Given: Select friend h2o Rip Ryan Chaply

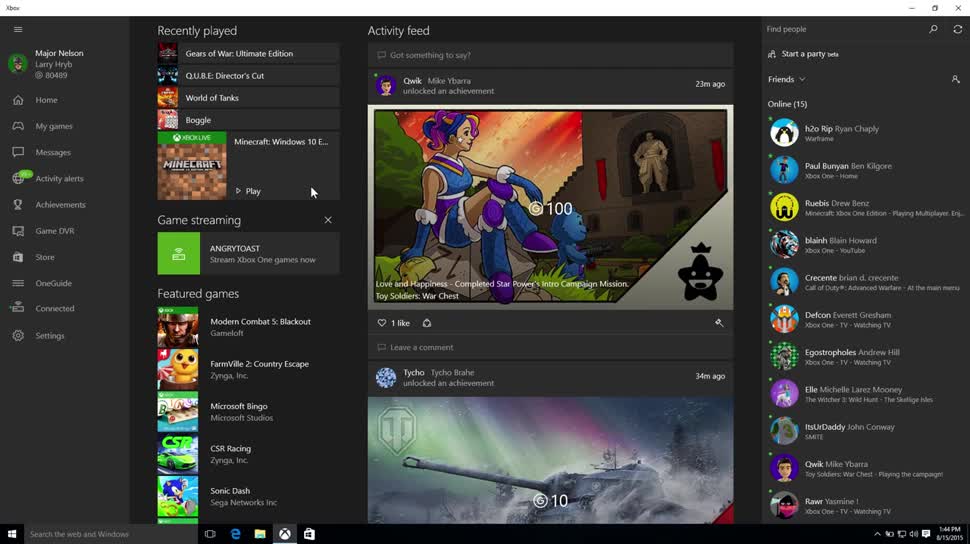Looking at the screenshot, I should coord(865,133).
